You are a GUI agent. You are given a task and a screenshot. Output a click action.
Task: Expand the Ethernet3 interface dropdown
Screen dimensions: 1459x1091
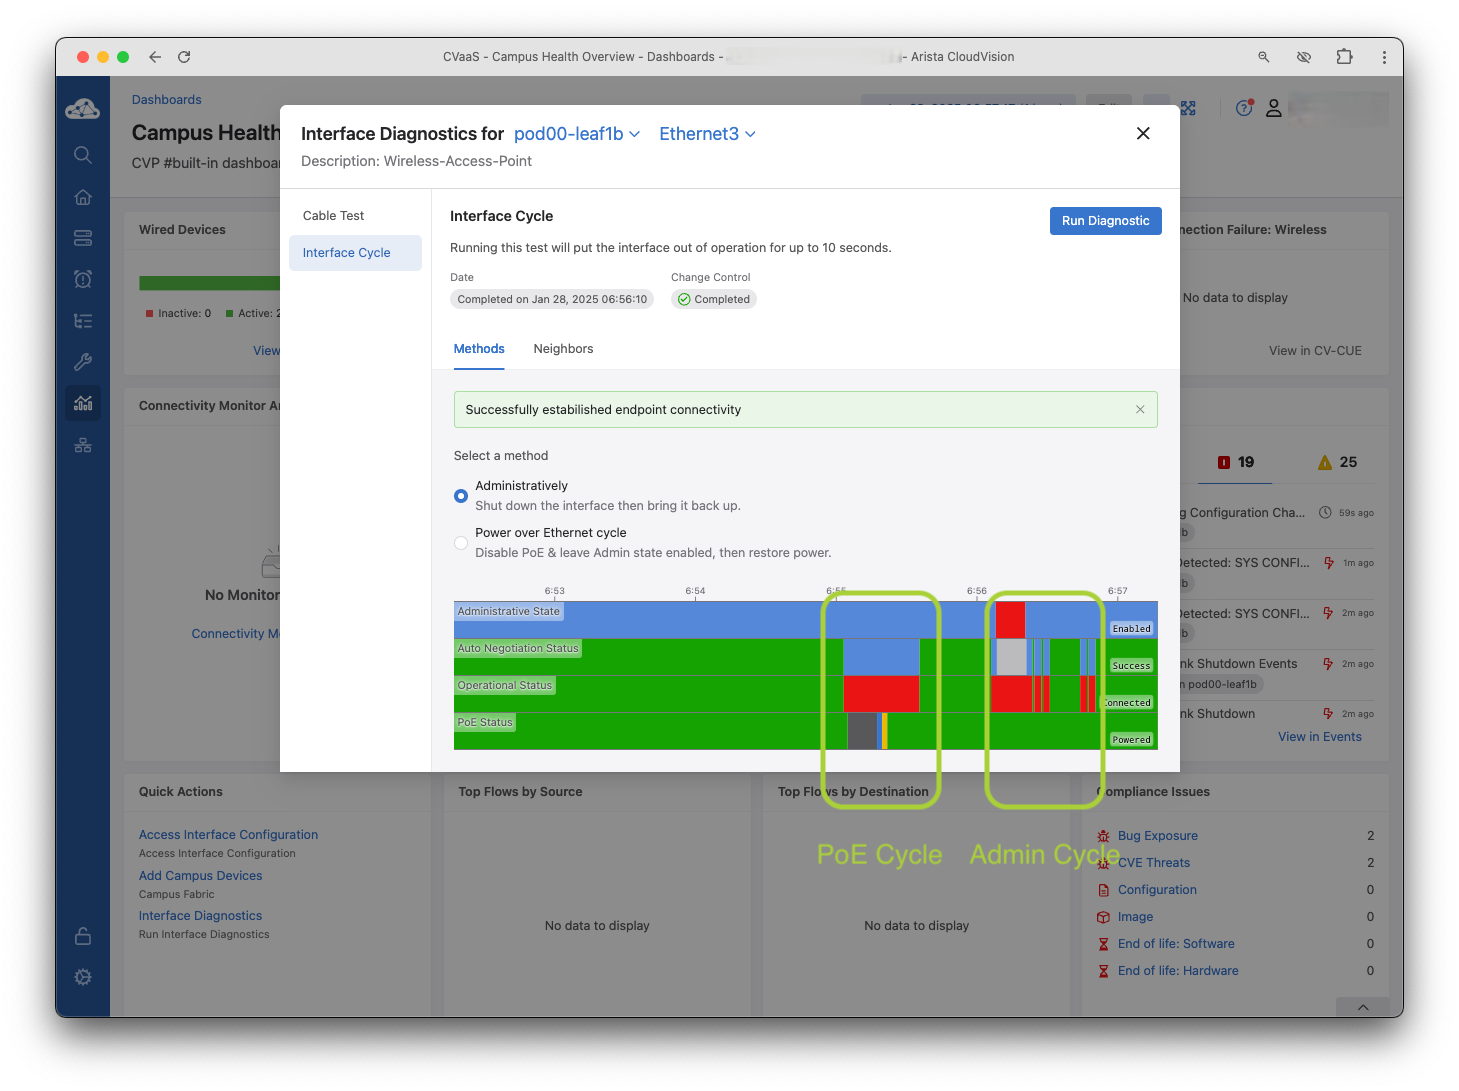[x=707, y=134]
